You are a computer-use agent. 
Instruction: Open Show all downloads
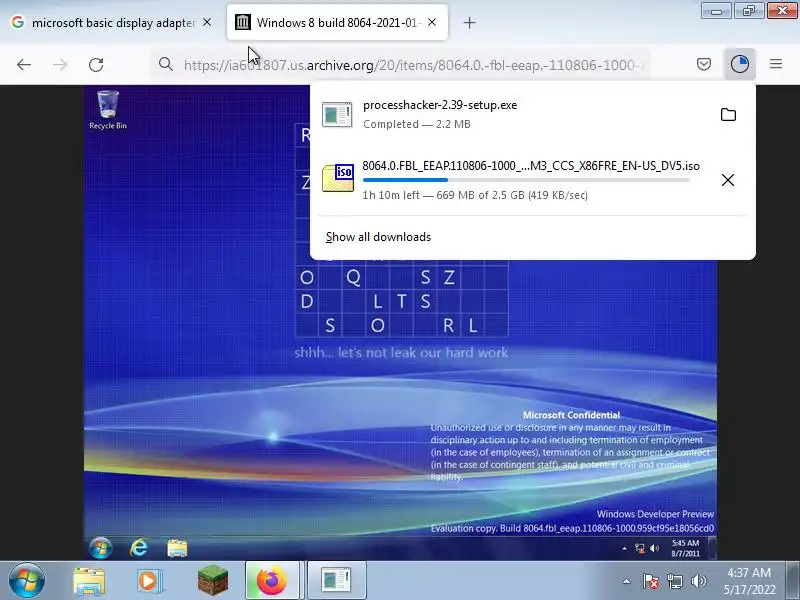378,237
